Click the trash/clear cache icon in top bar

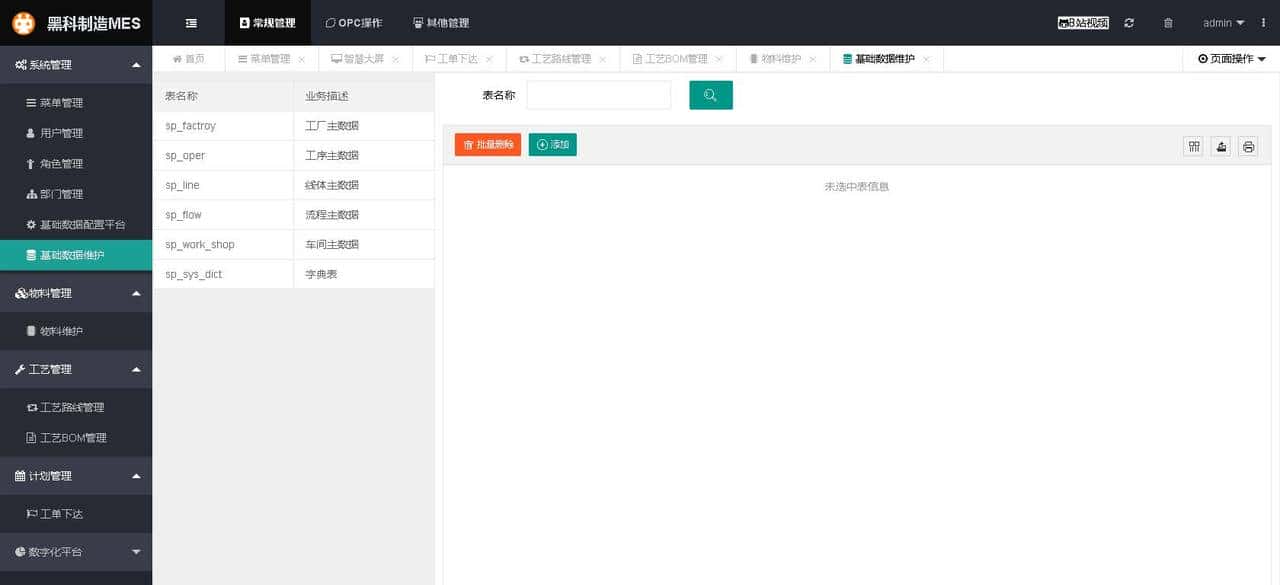tap(1168, 22)
